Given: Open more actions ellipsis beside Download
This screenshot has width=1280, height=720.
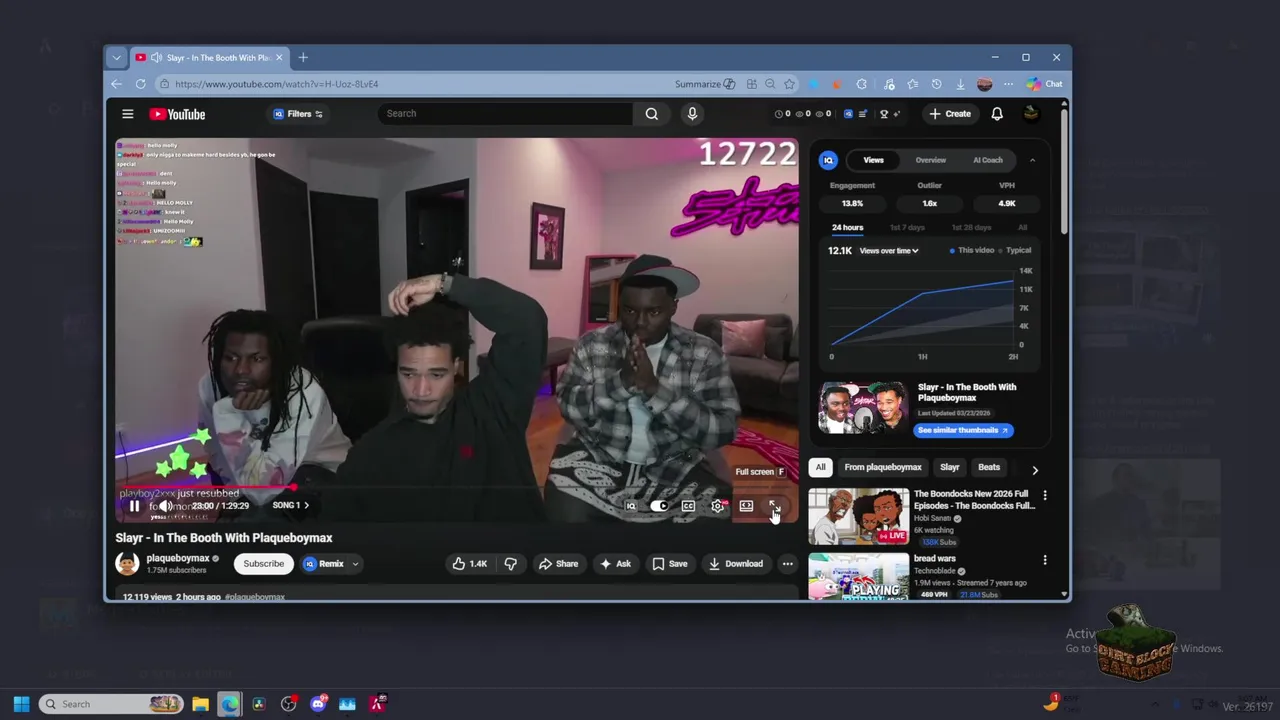Looking at the screenshot, I should click(787, 564).
